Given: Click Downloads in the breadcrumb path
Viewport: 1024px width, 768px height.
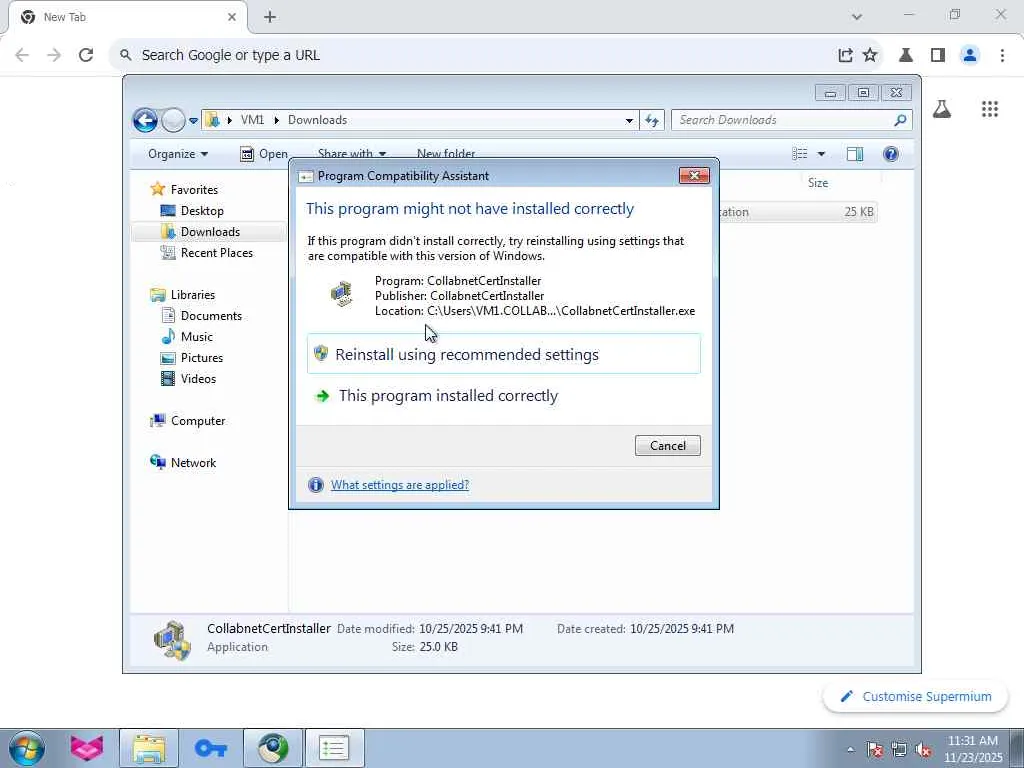Looking at the screenshot, I should [317, 120].
